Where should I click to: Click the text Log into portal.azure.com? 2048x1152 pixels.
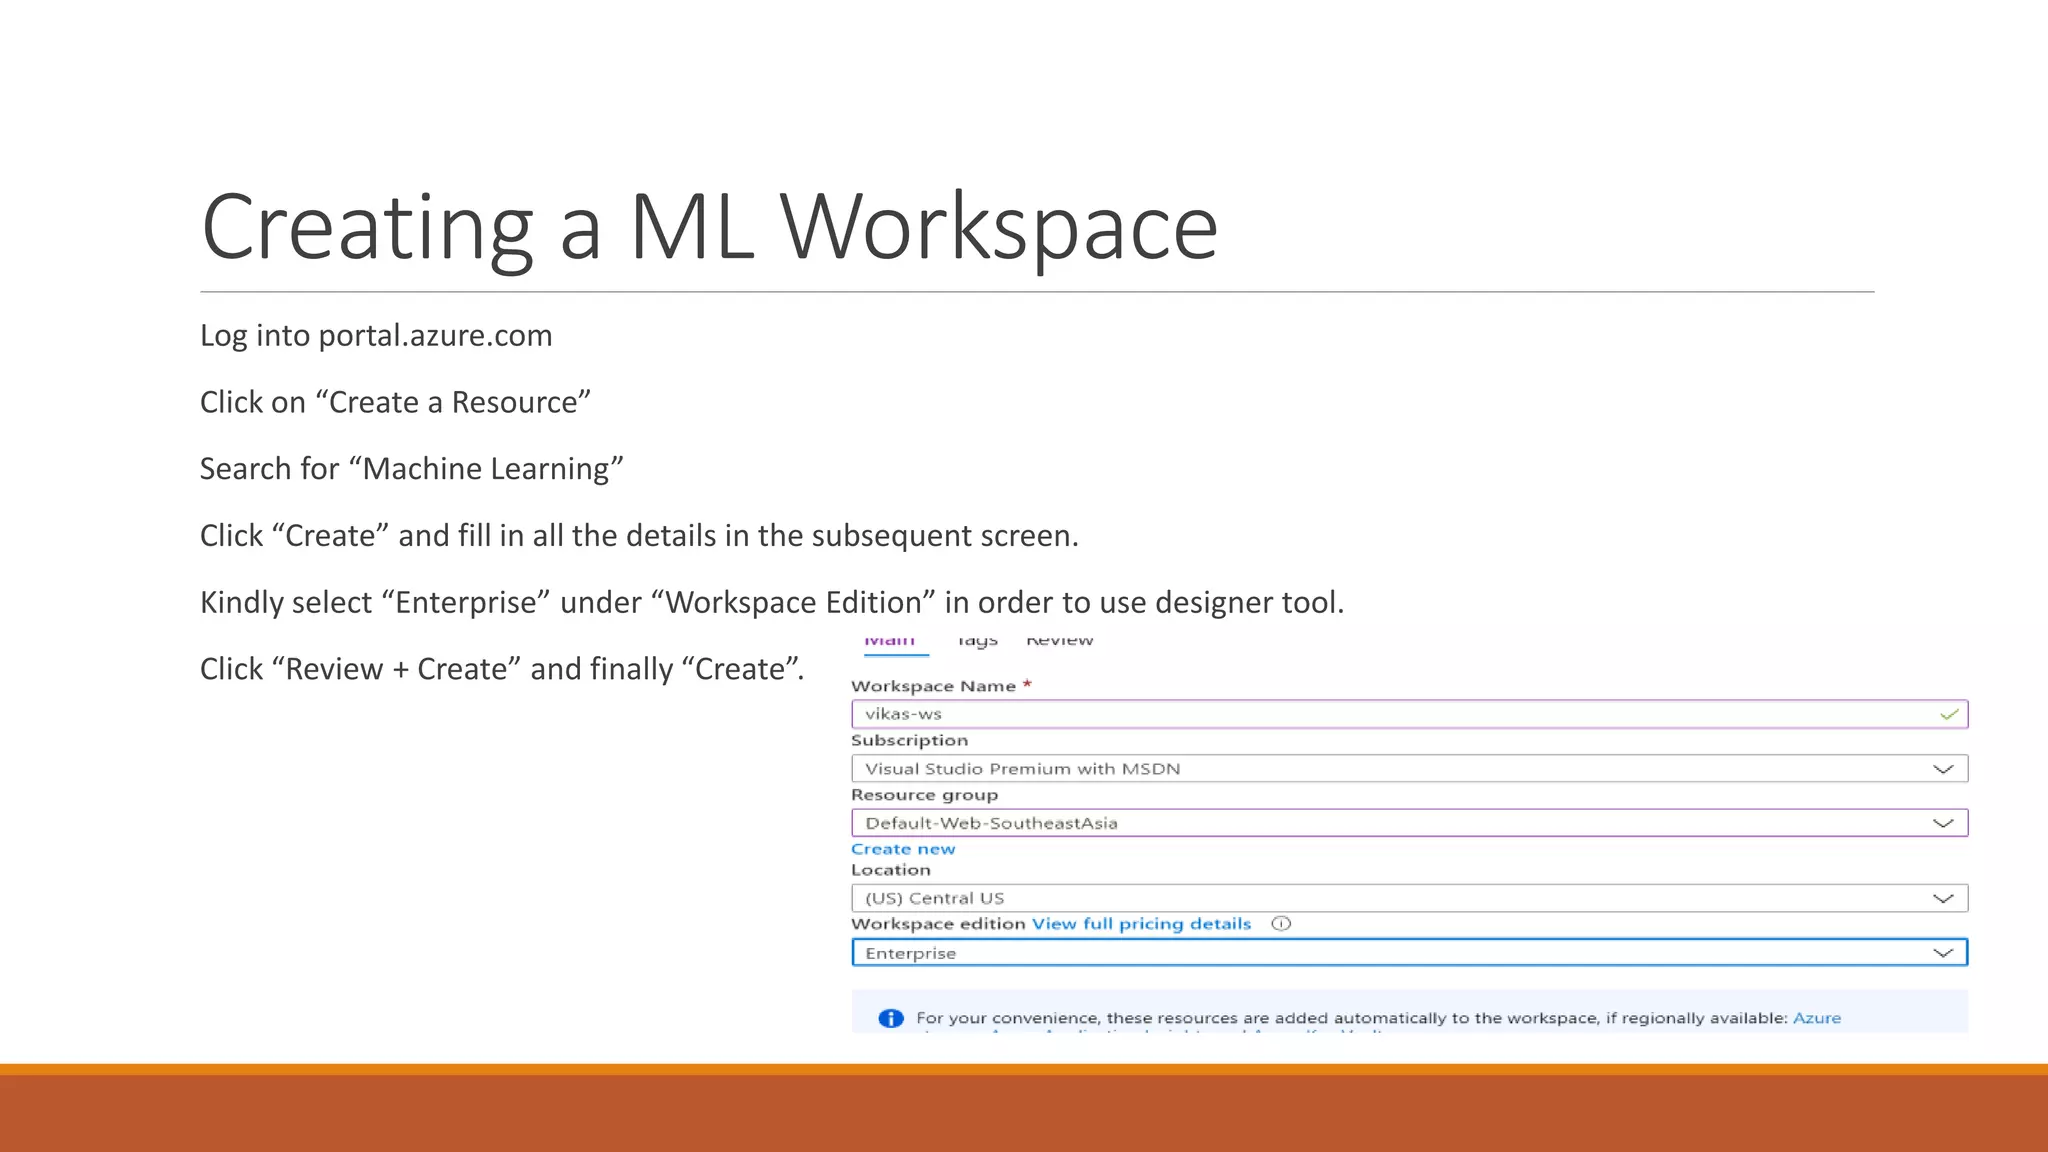[376, 336]
